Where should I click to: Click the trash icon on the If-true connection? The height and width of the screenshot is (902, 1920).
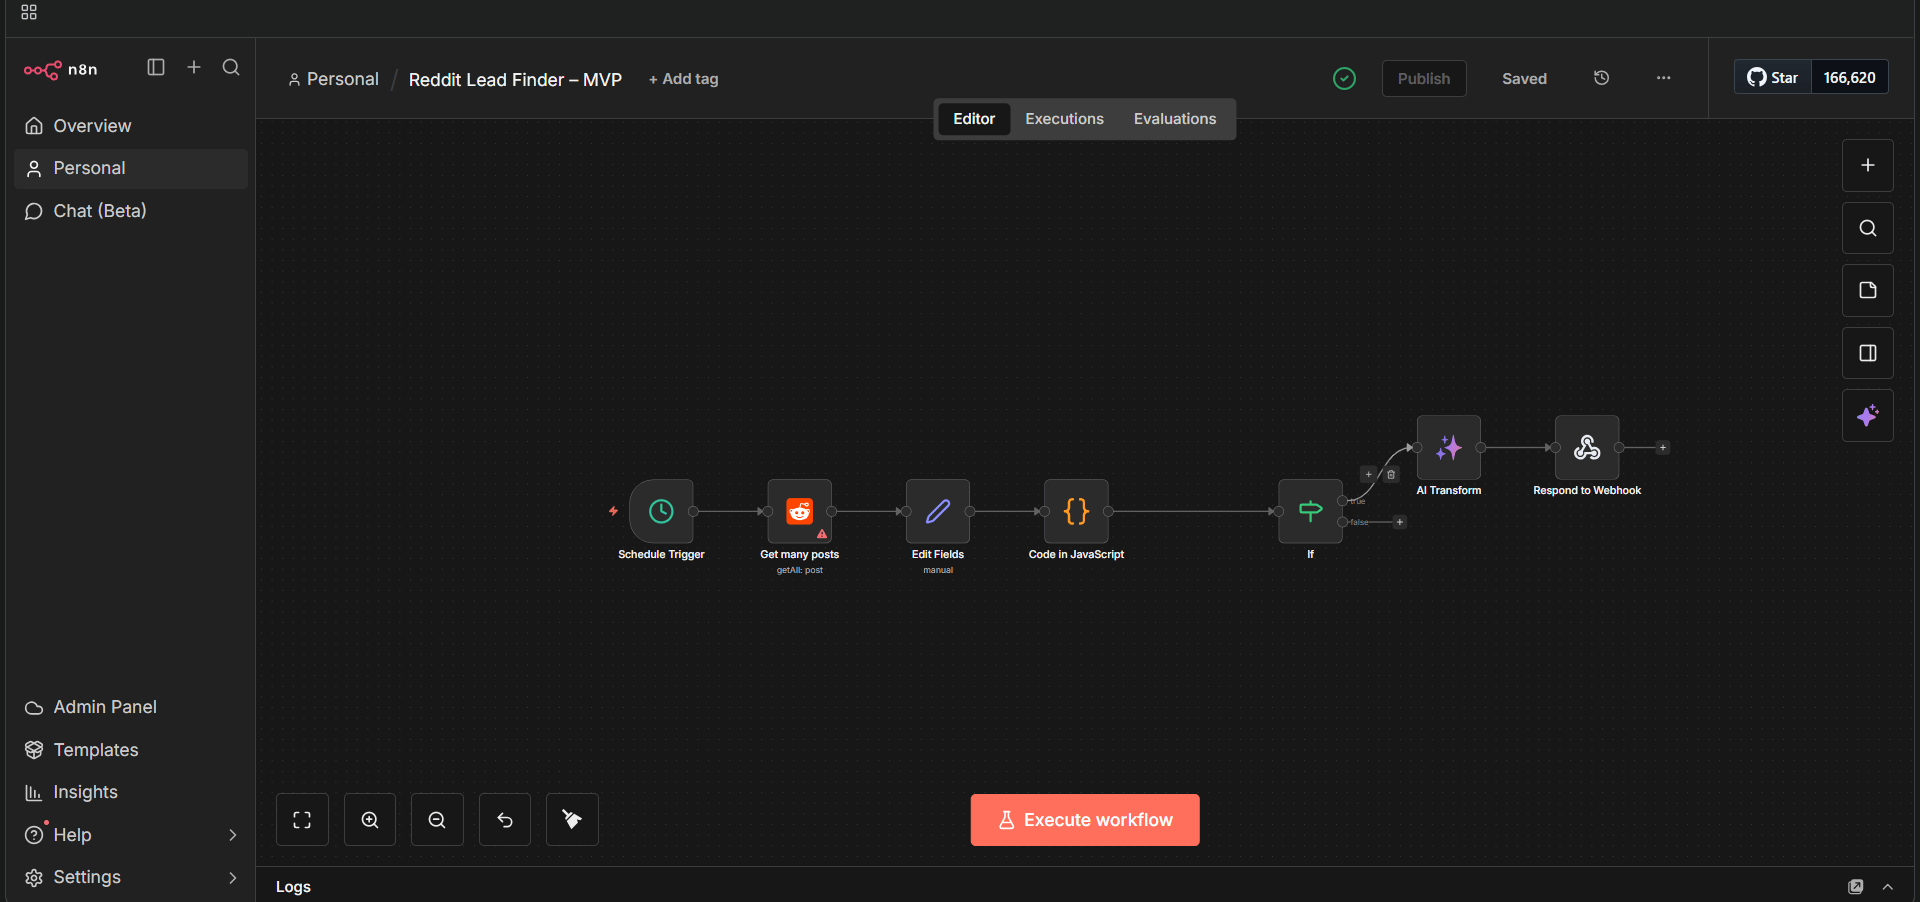click(1391, 474)
